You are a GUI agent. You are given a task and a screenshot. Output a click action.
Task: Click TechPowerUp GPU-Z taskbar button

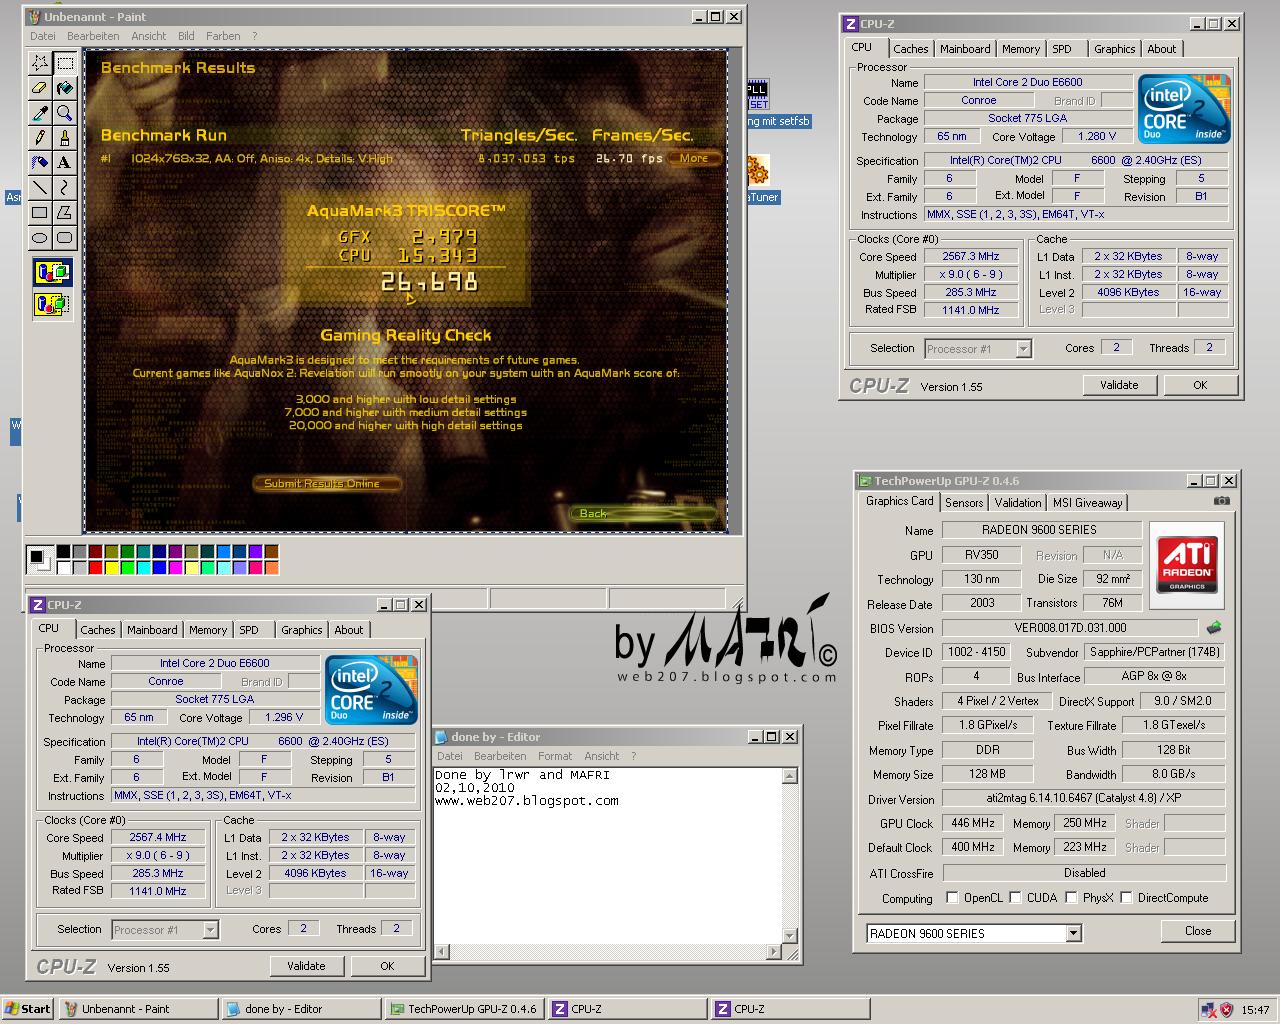coord(463,1009)
